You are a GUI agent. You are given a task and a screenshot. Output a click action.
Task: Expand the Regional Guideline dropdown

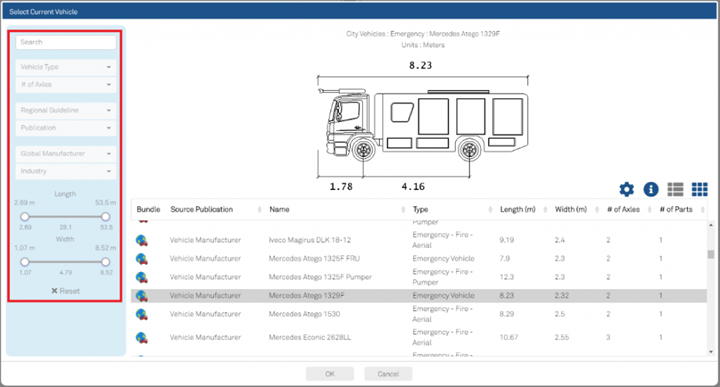[66, 110]
